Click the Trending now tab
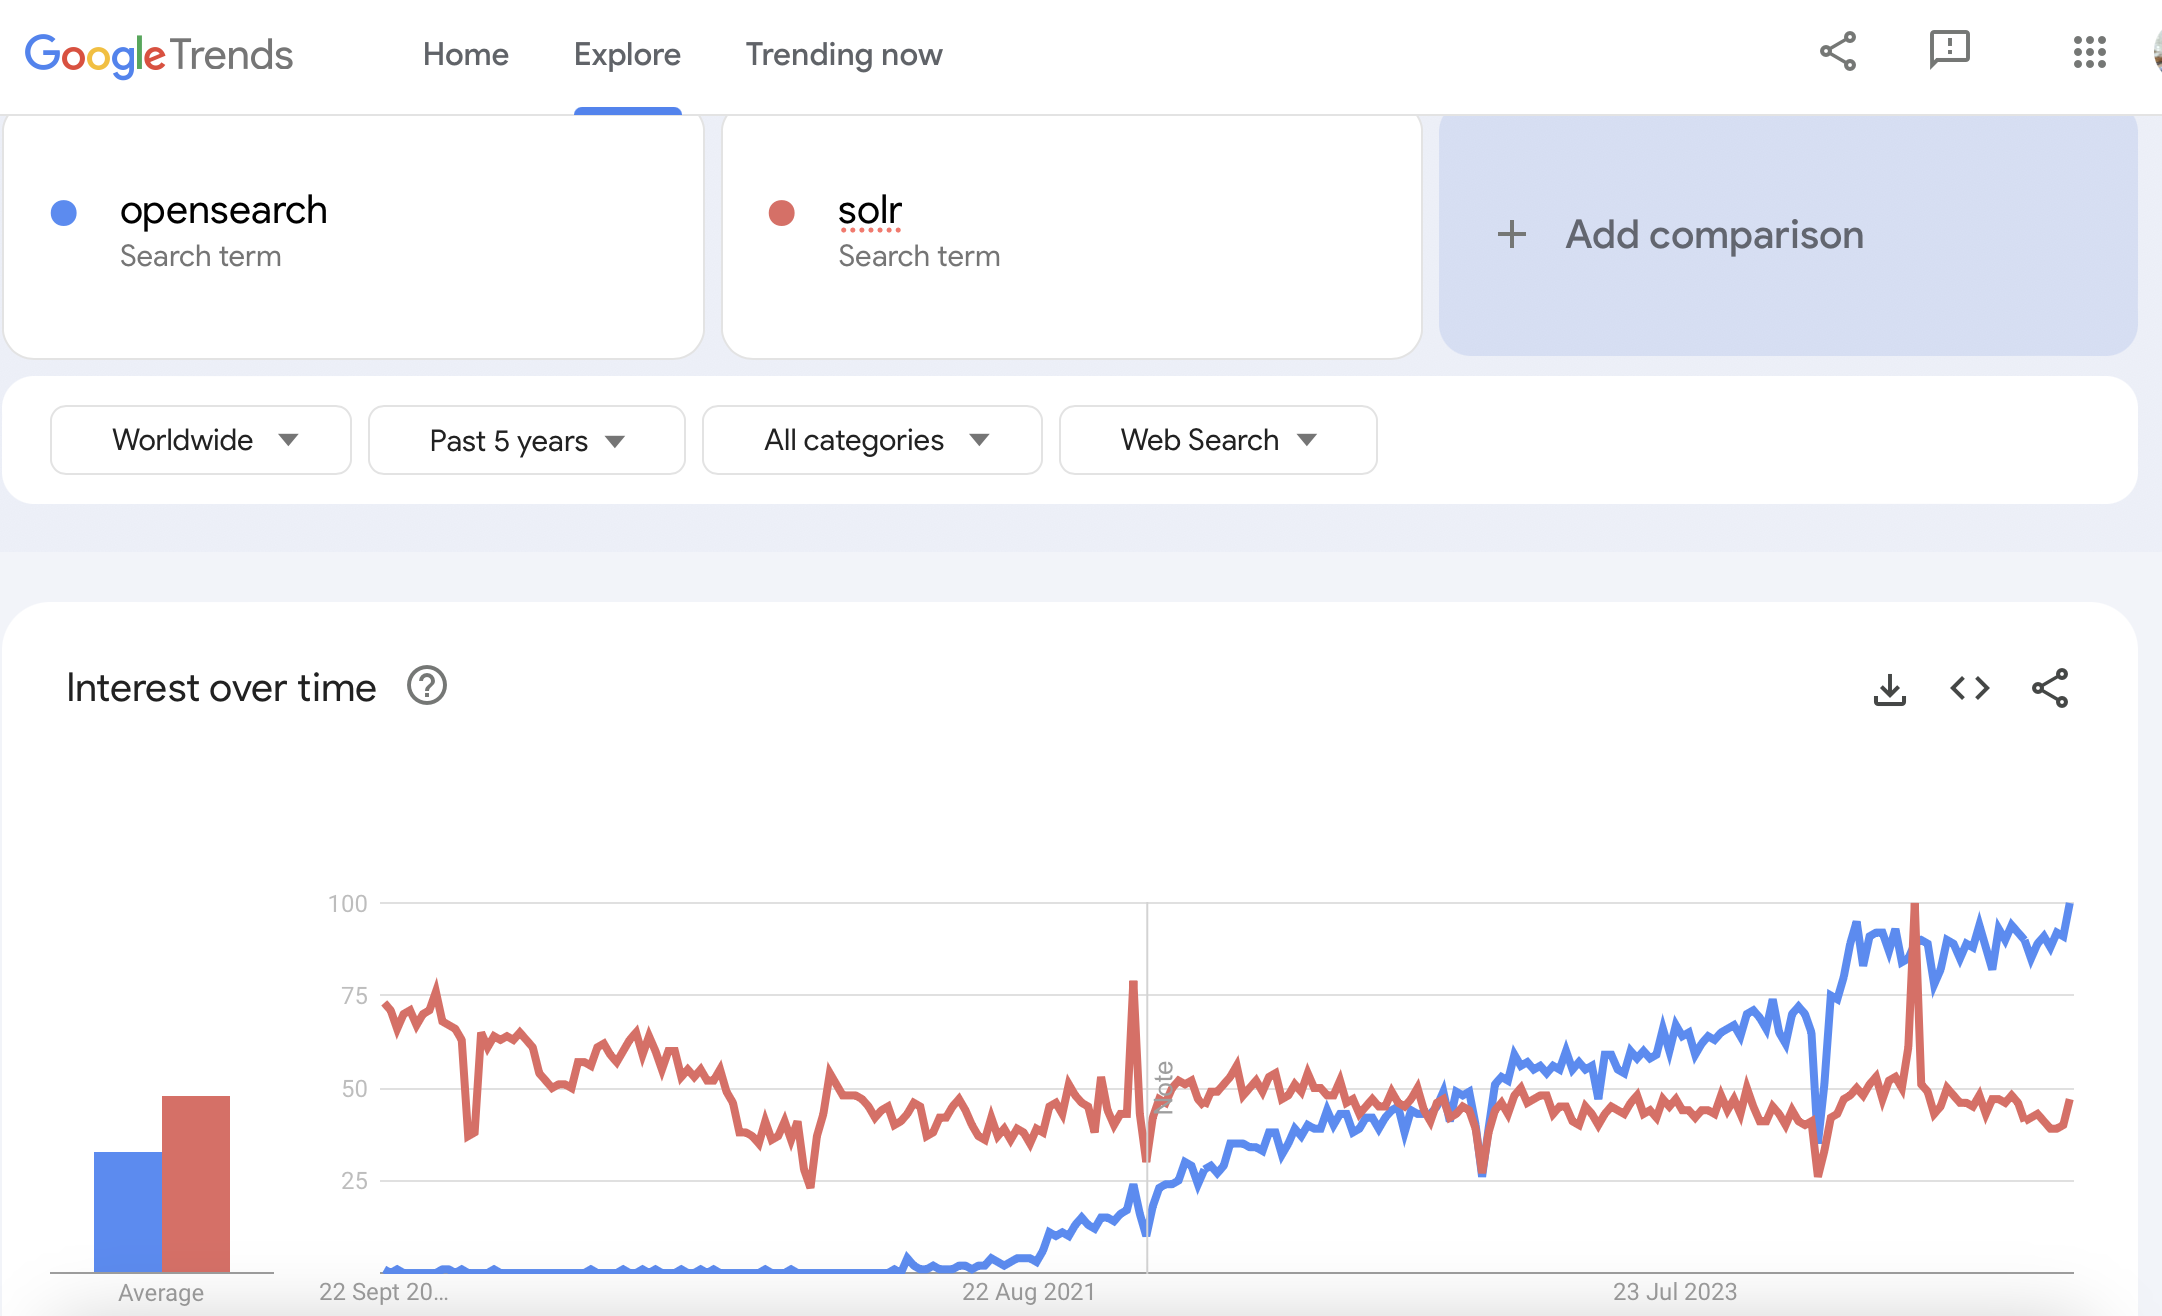The height and width of the screenshot is (1316, 2162). [x=845, y=54]
